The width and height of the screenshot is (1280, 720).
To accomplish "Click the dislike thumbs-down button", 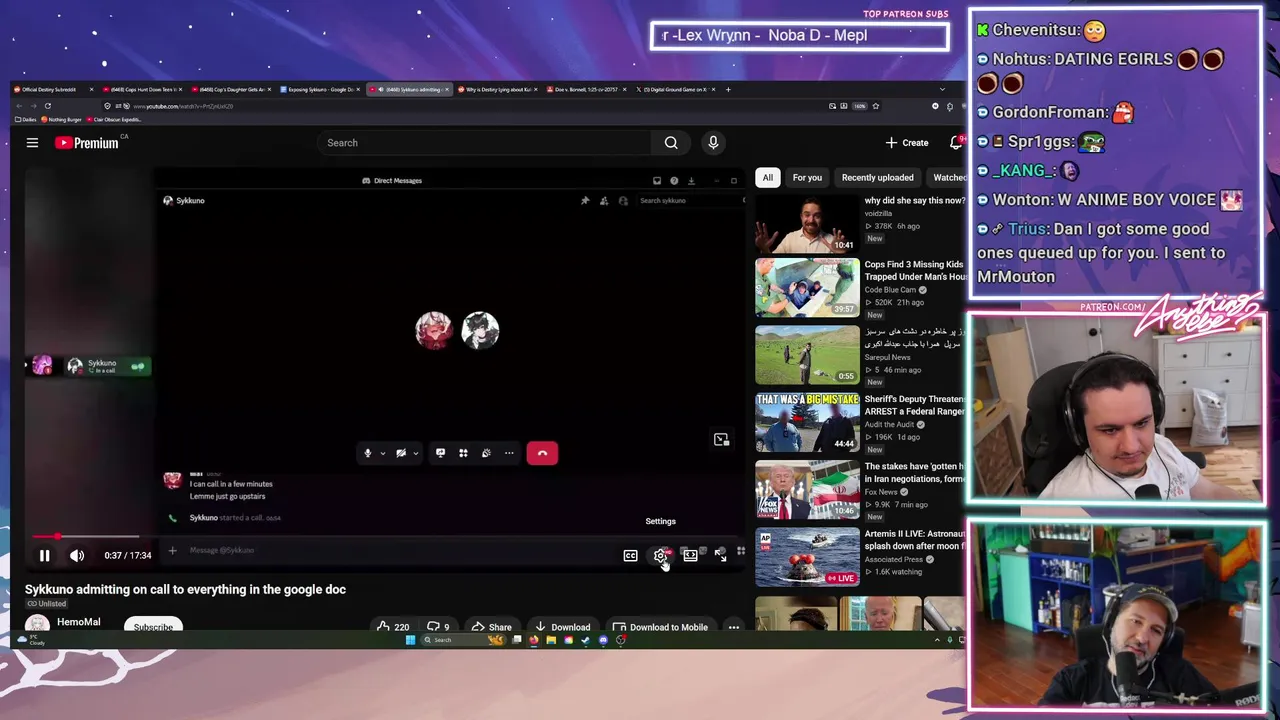I will (438, 627).
